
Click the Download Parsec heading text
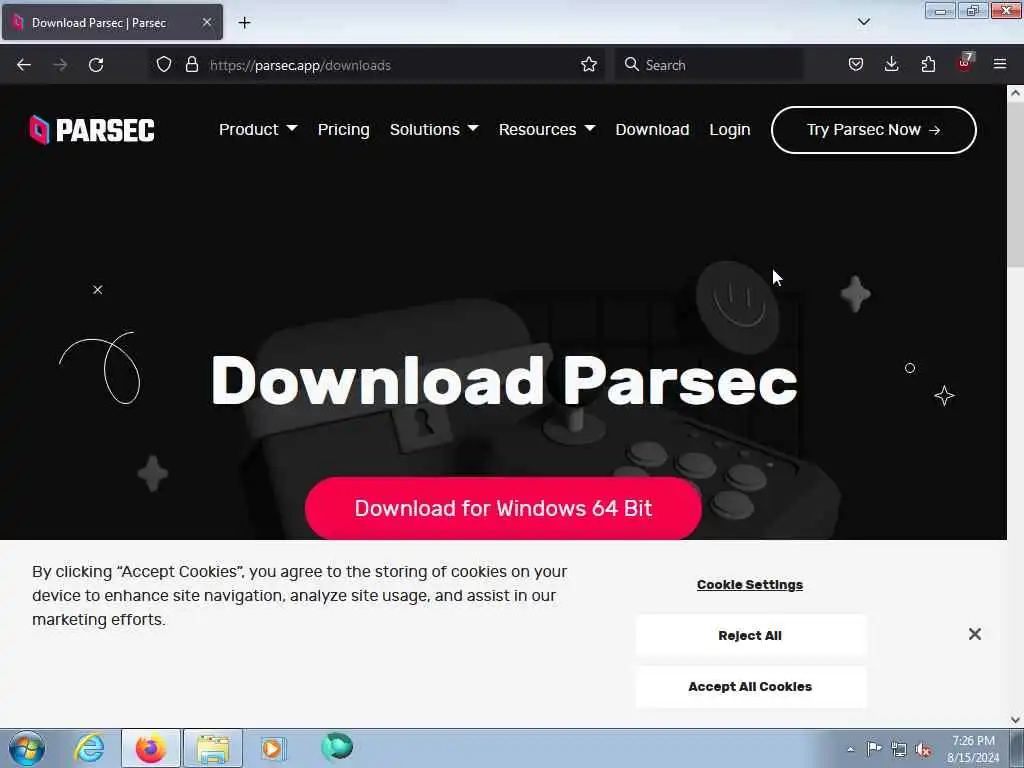coord(504,381)
